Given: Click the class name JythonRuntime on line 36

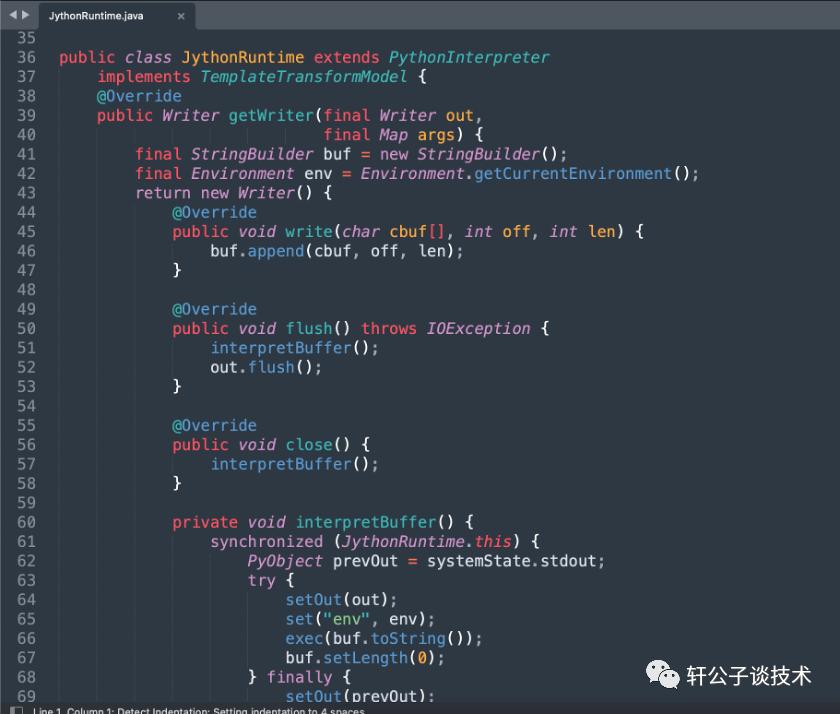Looking at the screenshot, I should click(243, 57).
